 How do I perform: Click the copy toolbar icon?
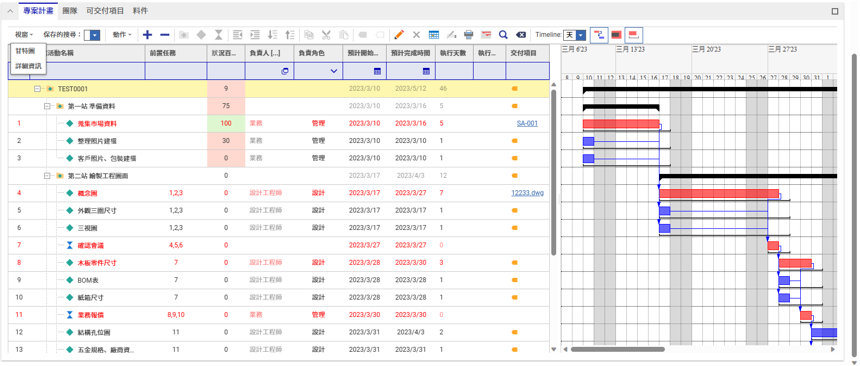tap(309, 35)
